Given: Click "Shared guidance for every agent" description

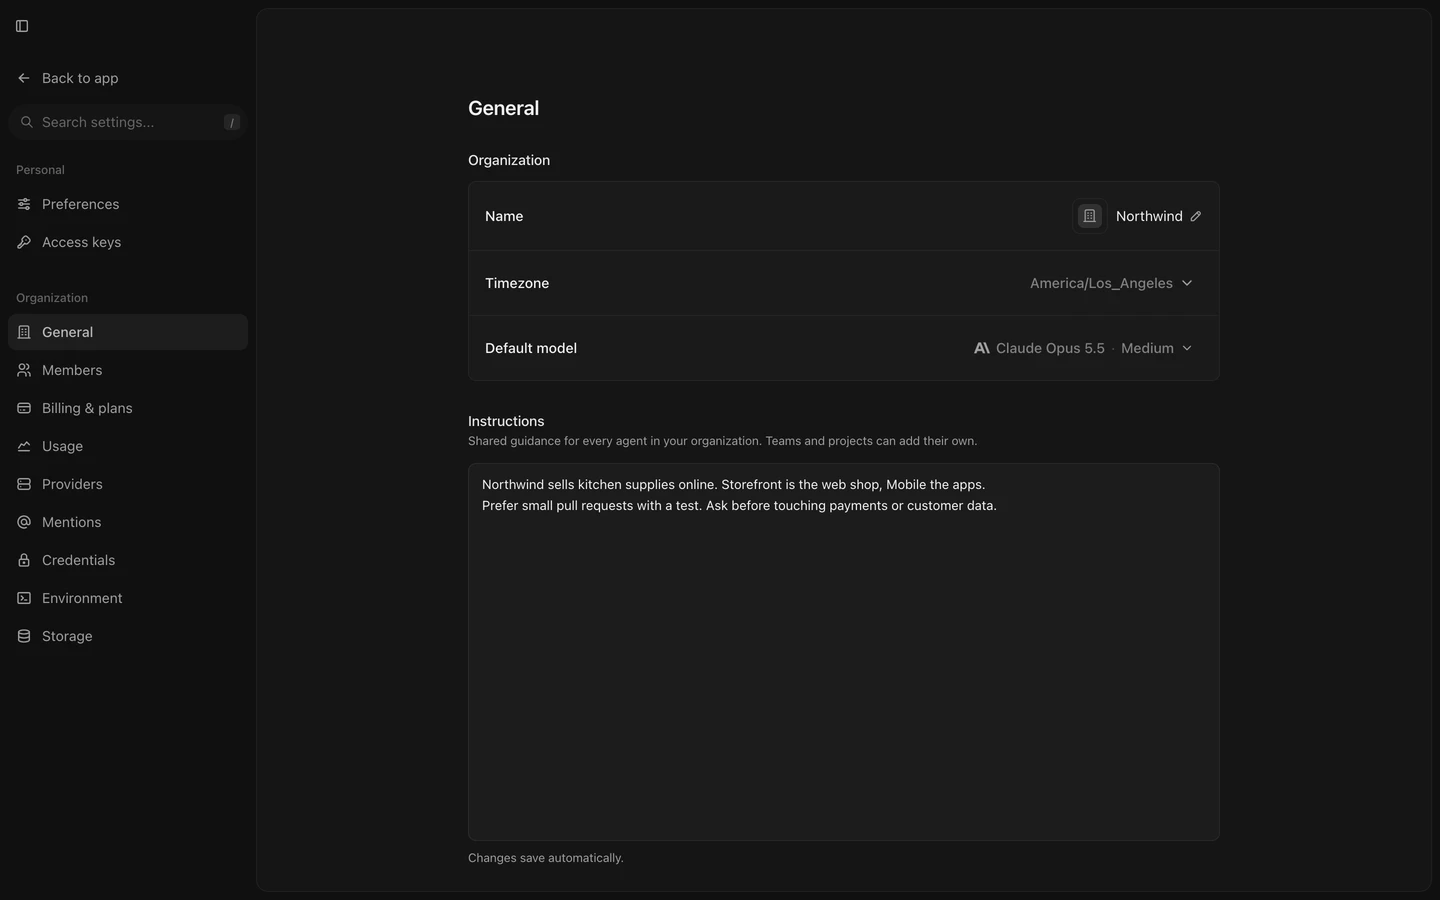Looking at the screenshot, I should pyautogui.click(x=723, y=441).
